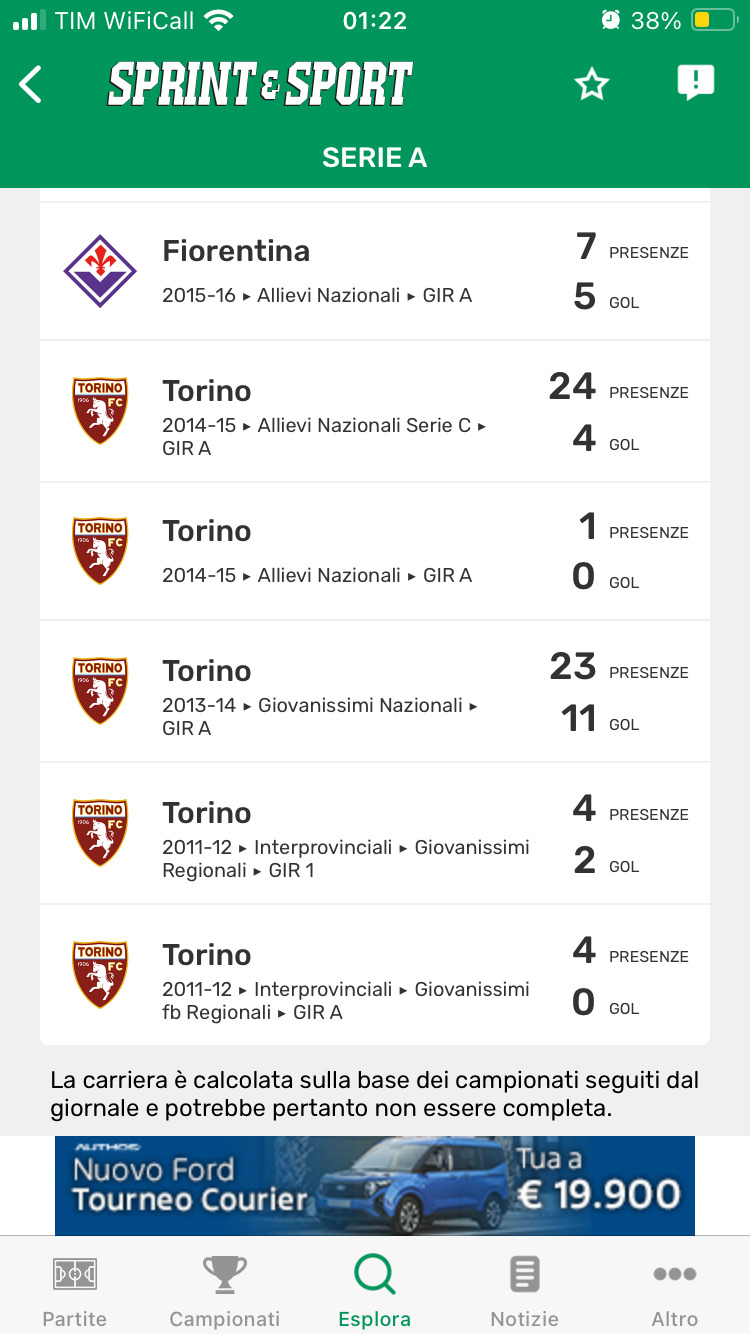
Task: Tap Torino crest in Allievi Serie C row
Action: (x=100, y=411)
